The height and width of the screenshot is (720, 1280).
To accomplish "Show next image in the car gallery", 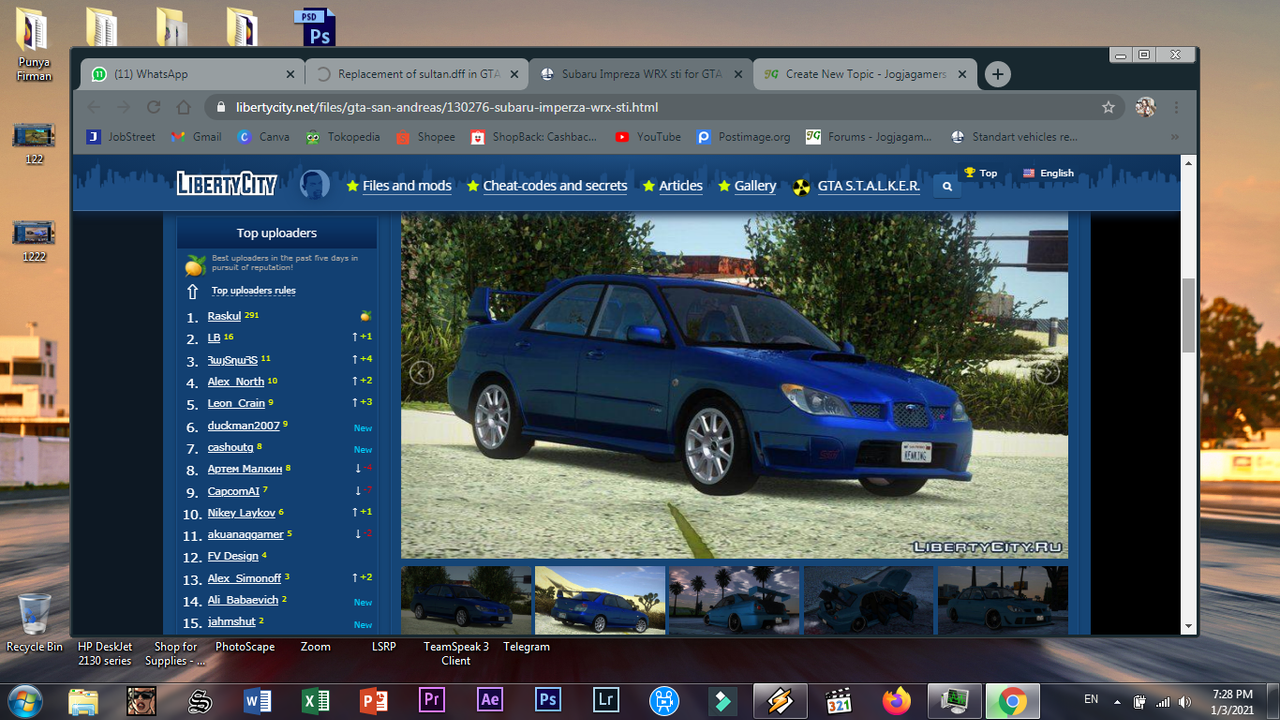I will tap(1047, 372).
